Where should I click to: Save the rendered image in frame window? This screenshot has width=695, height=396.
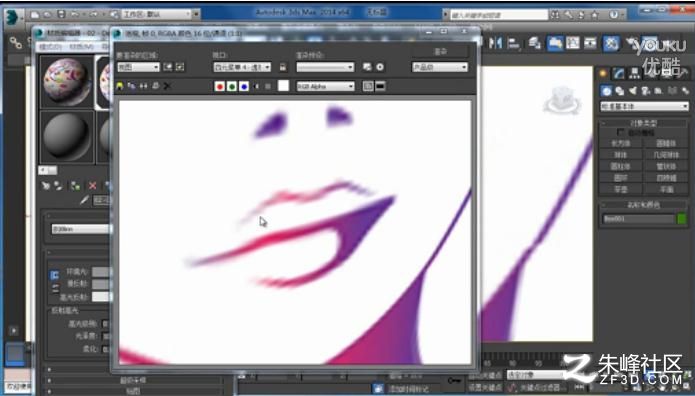(x=120, y=86)
